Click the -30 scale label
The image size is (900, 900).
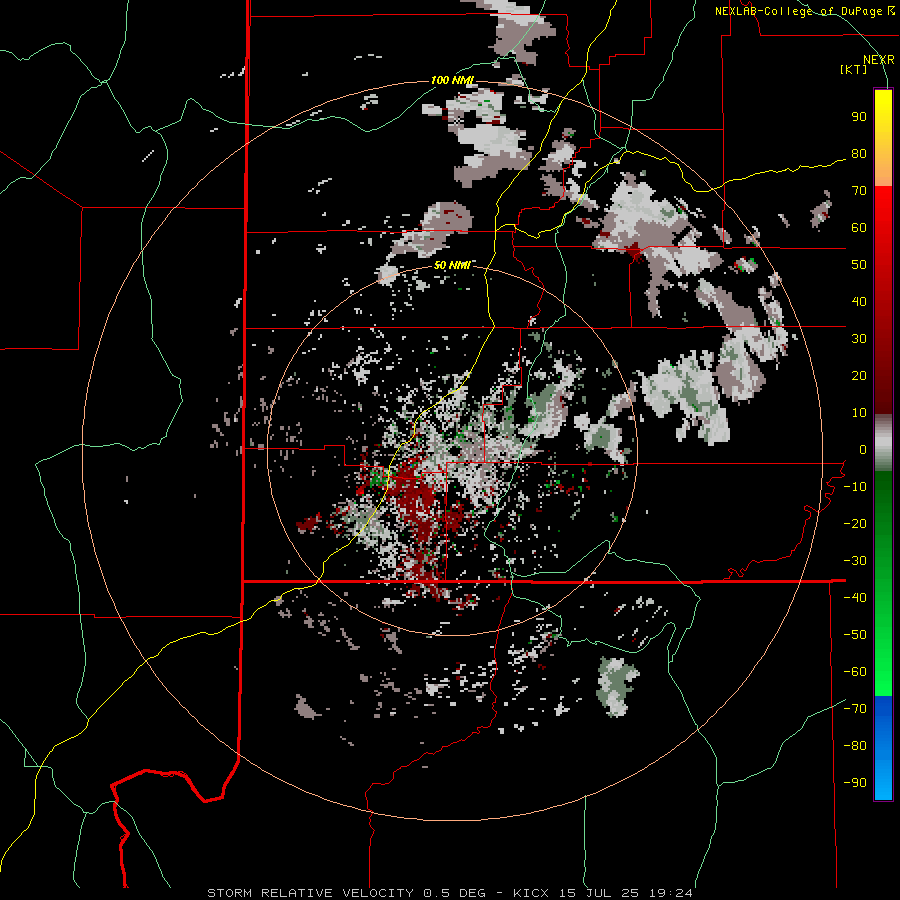coord(855,561)
